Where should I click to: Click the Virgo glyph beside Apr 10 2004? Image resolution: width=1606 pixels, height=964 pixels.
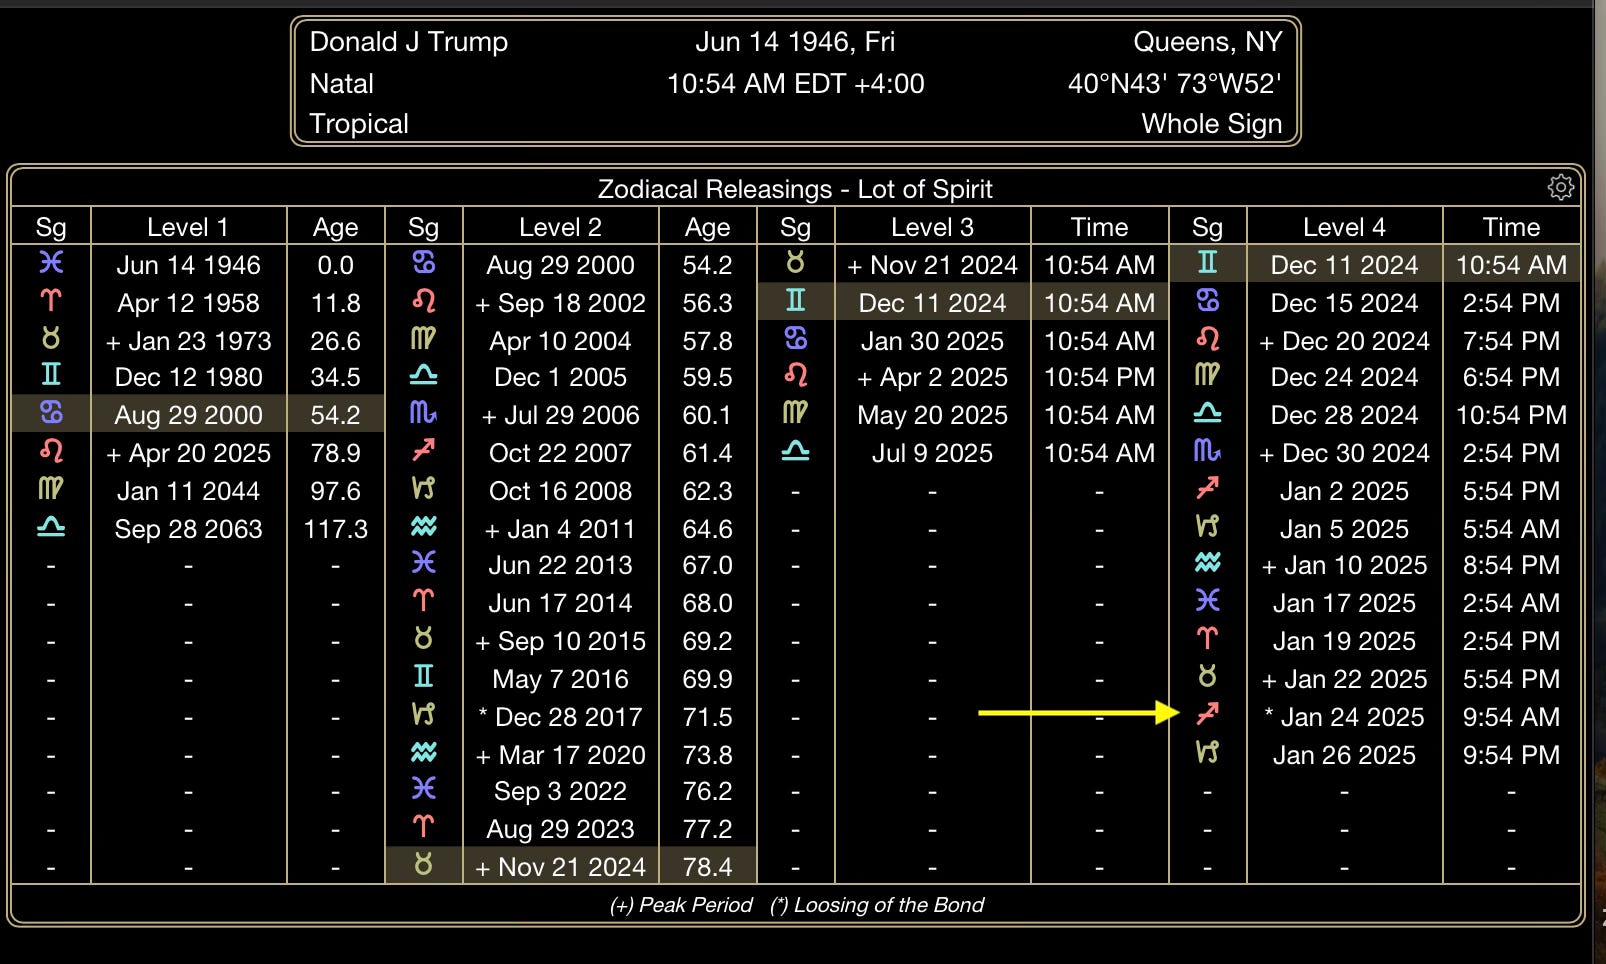coord(423,339)
